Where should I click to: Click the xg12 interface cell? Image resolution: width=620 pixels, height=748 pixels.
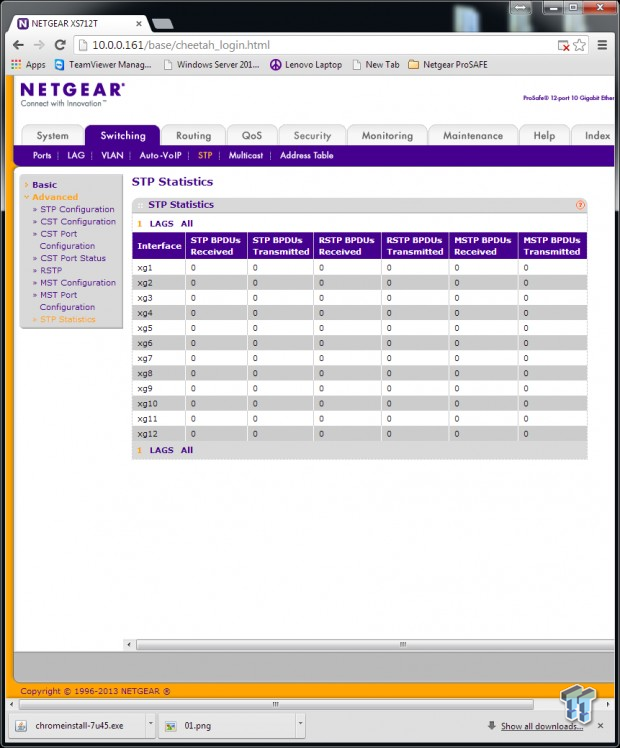[159, 434]
